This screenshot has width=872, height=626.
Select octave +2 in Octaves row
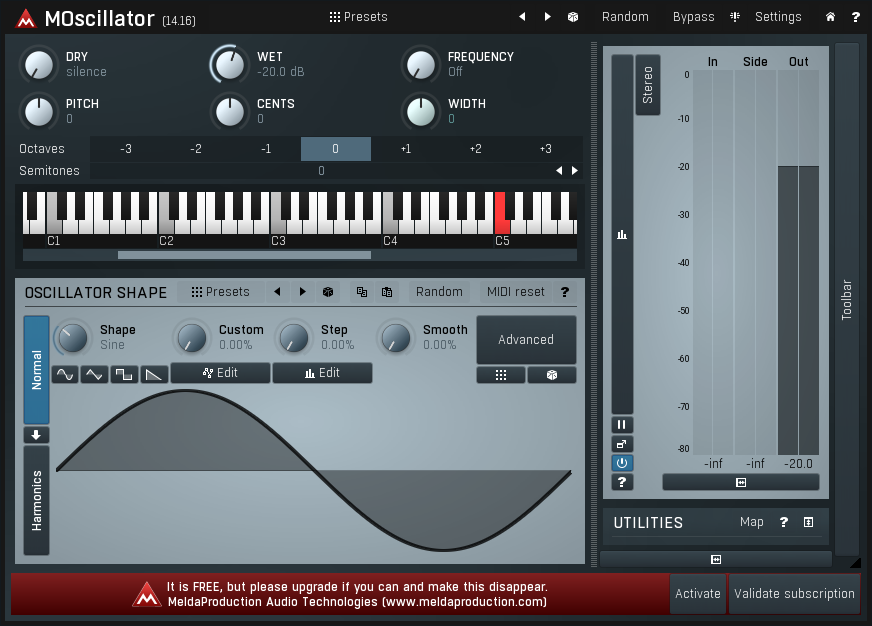tap(475, 149)
